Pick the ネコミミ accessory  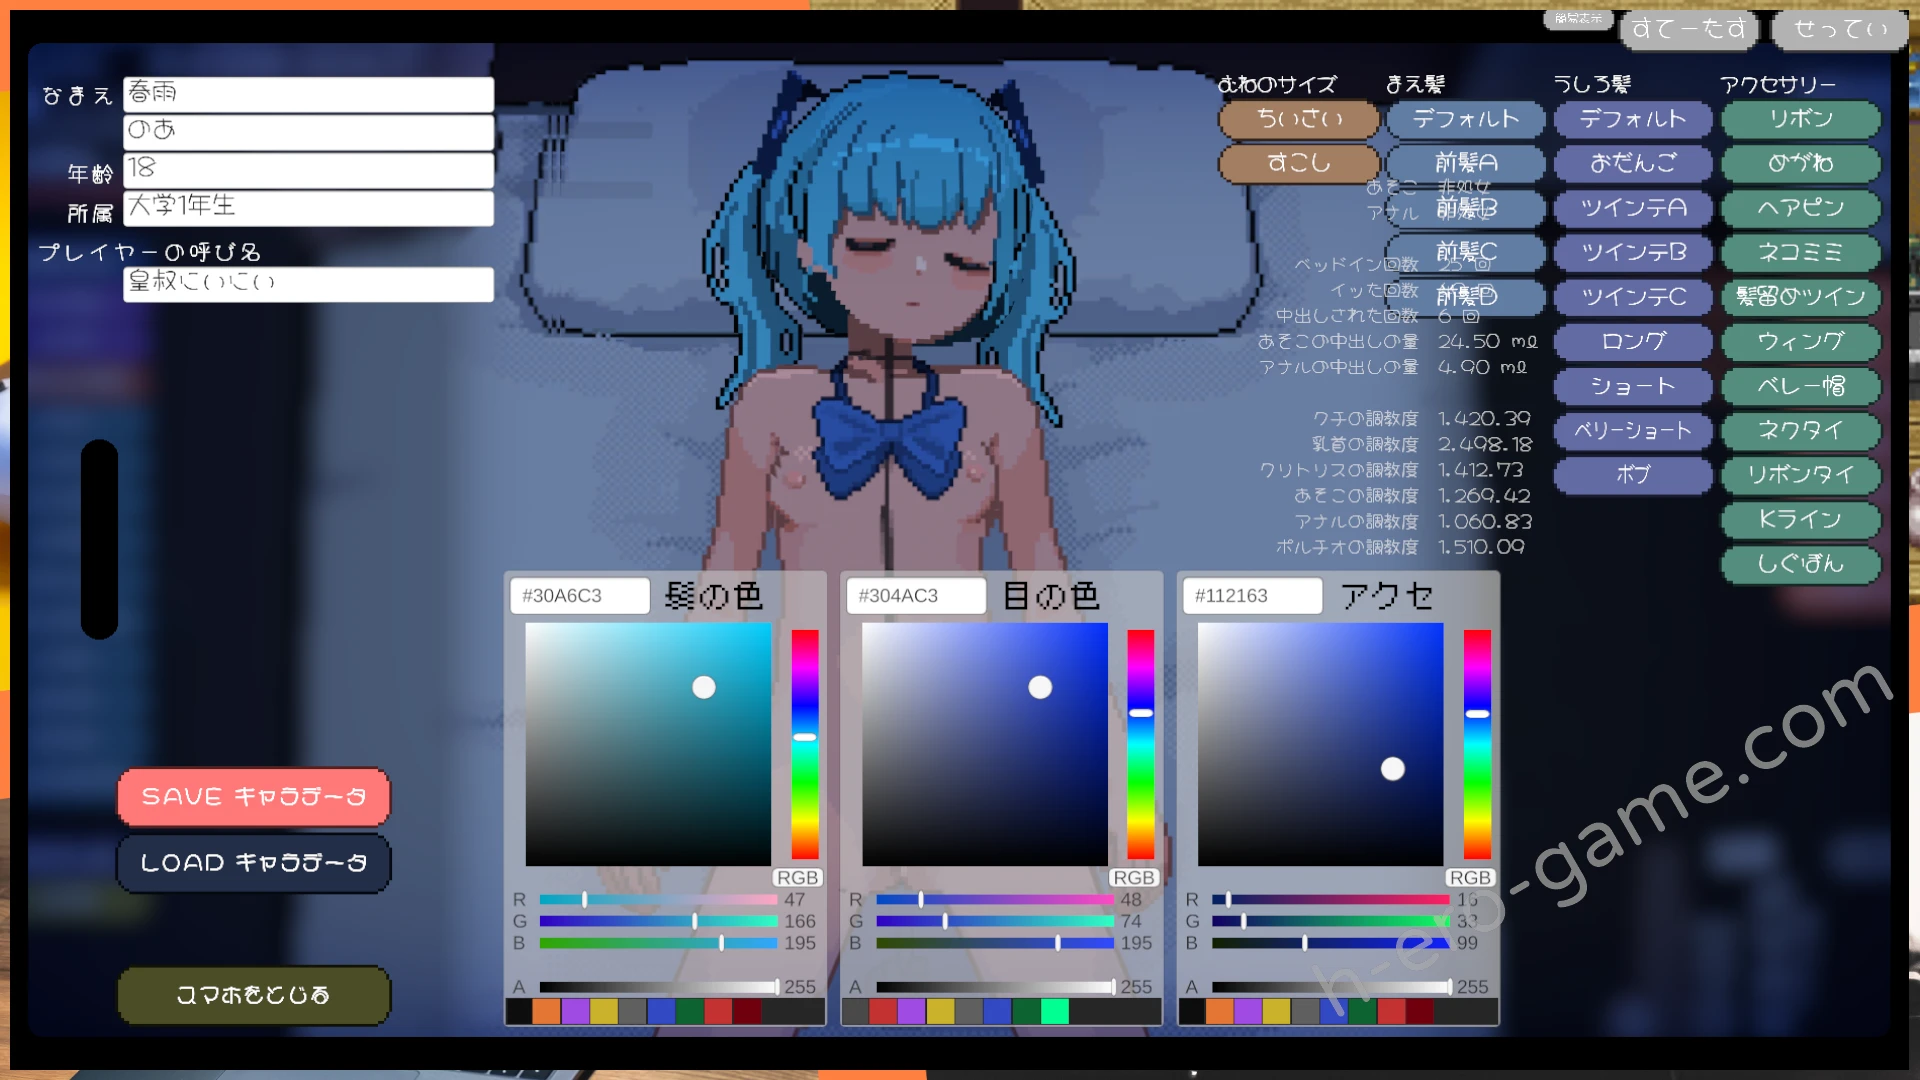click(x=1800, y=252)
